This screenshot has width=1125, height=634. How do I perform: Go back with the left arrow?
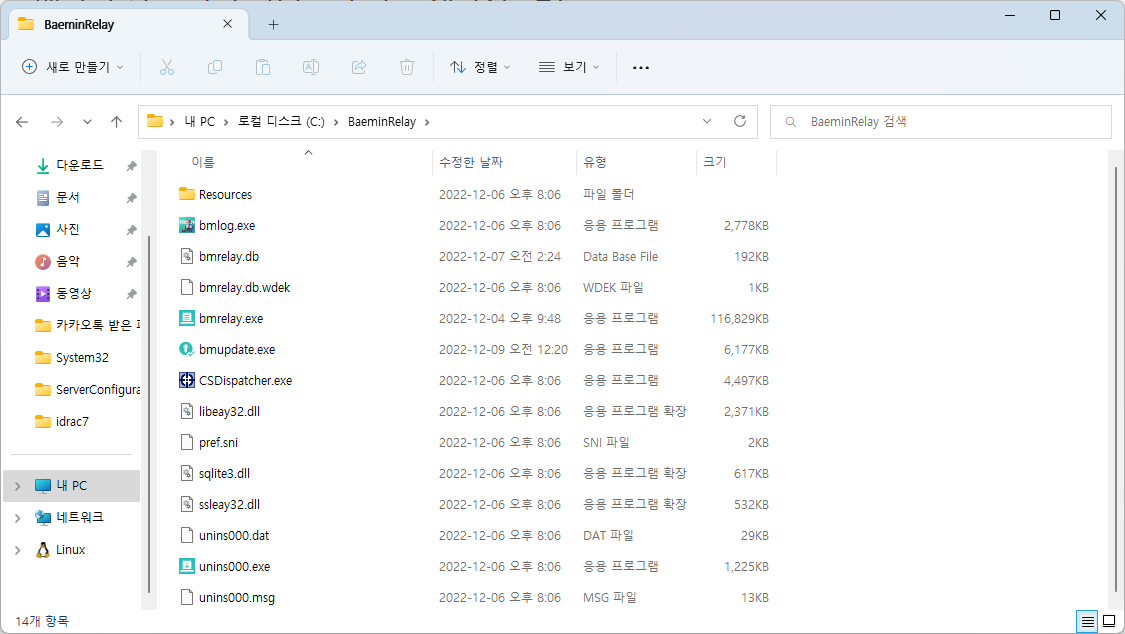[22, 122]
